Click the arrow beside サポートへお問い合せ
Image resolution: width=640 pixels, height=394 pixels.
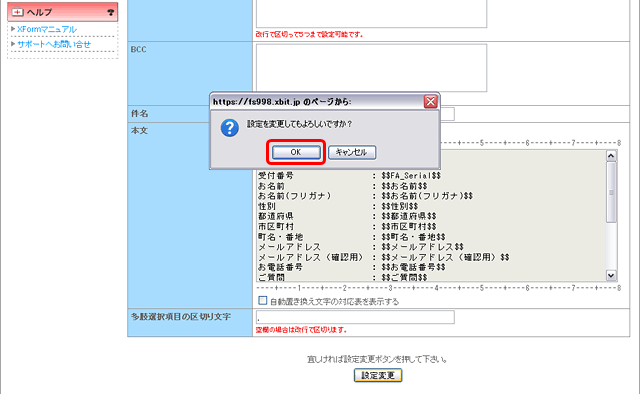click(13, 44)
